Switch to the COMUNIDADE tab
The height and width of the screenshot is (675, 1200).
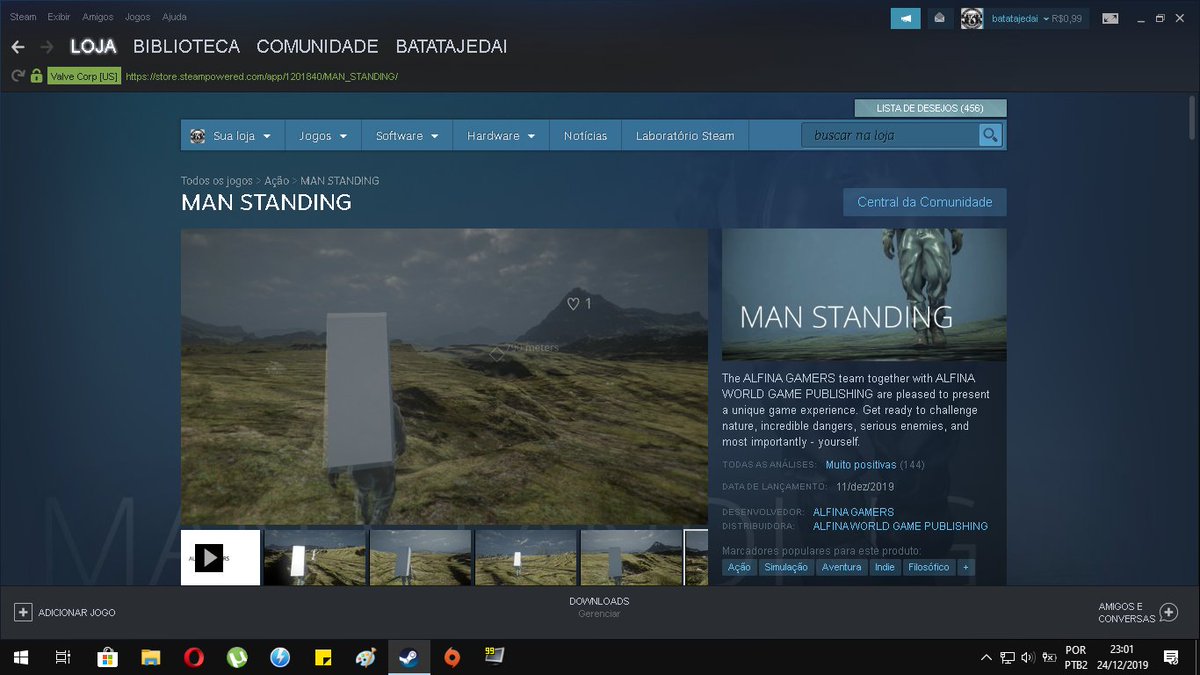[x=317, y=47]
